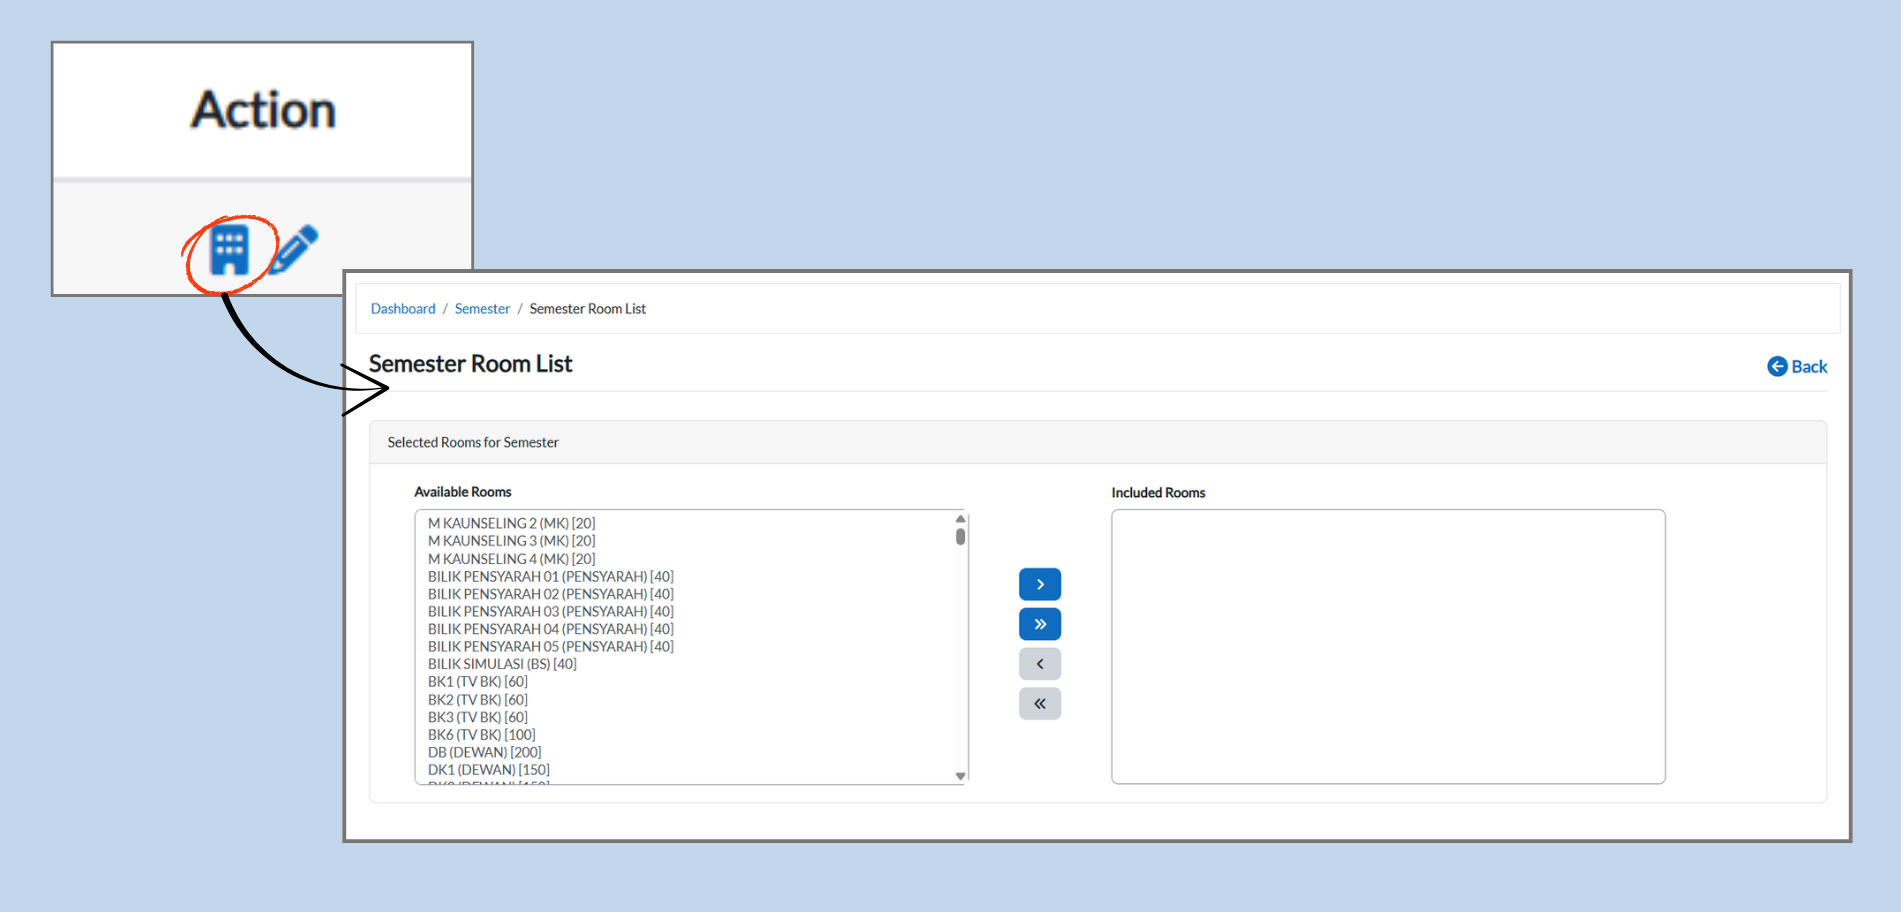Click the pencil edit icon under Action
Viewport: 1901px width, 912px height.
(x=294, y=249)
